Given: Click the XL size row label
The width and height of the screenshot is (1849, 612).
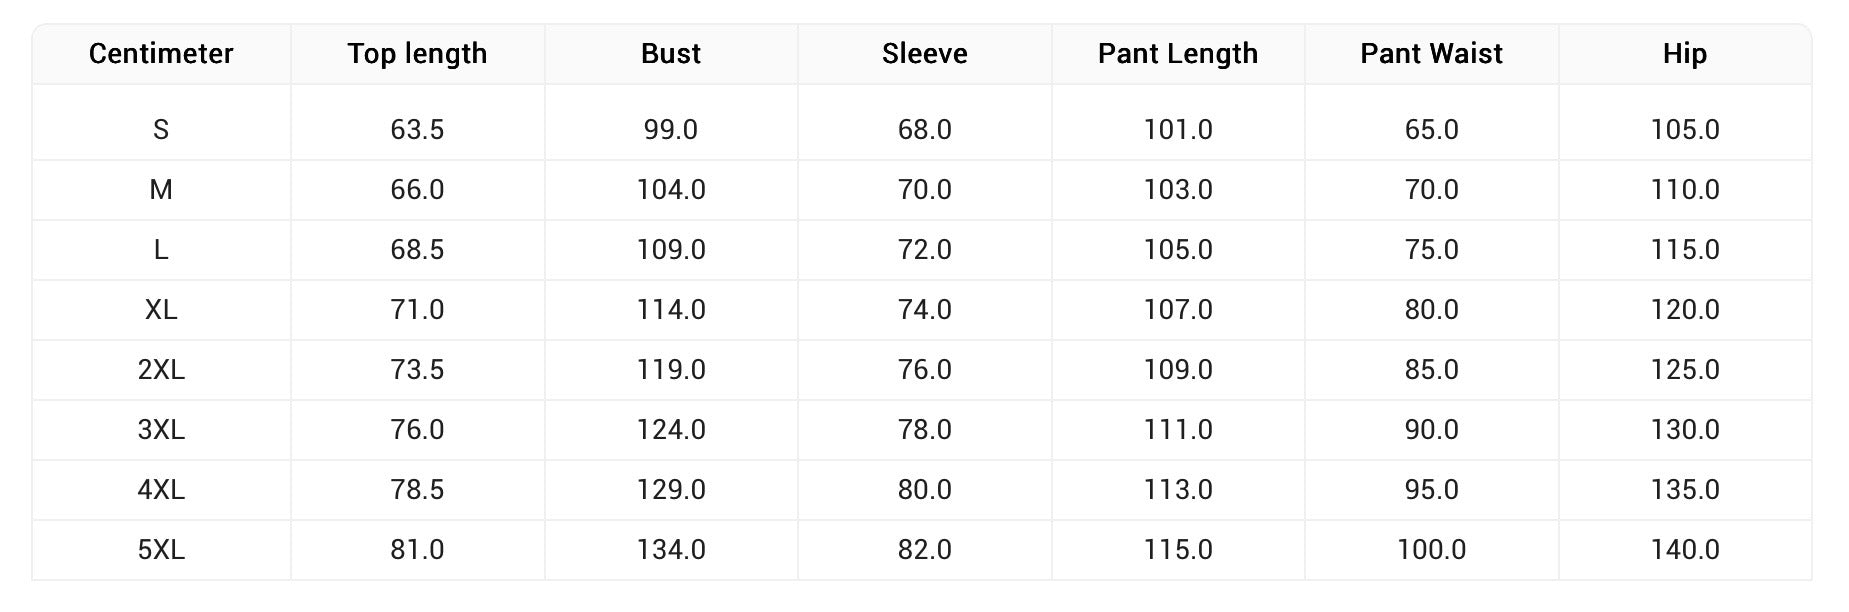Looking at the screenshot, I should 161,310.
